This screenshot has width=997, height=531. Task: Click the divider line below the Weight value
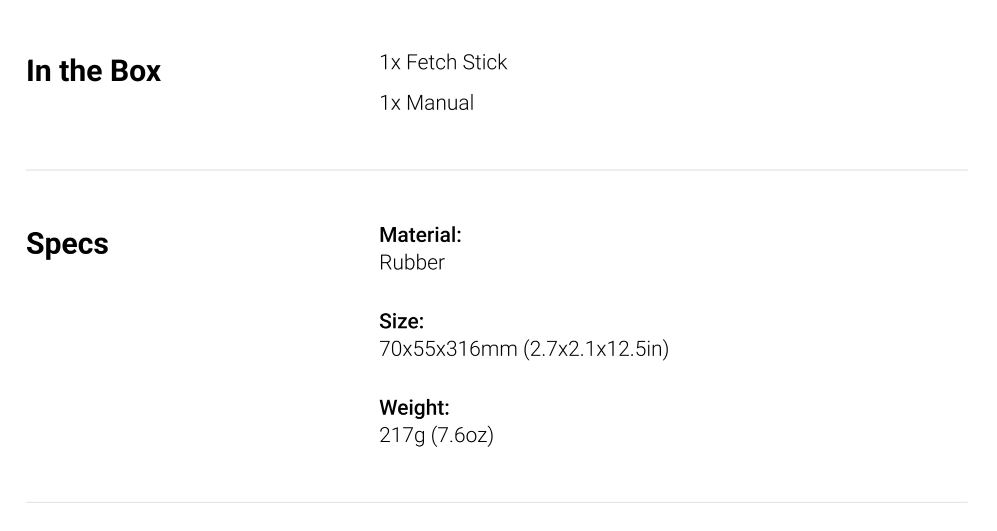point(497,502)
